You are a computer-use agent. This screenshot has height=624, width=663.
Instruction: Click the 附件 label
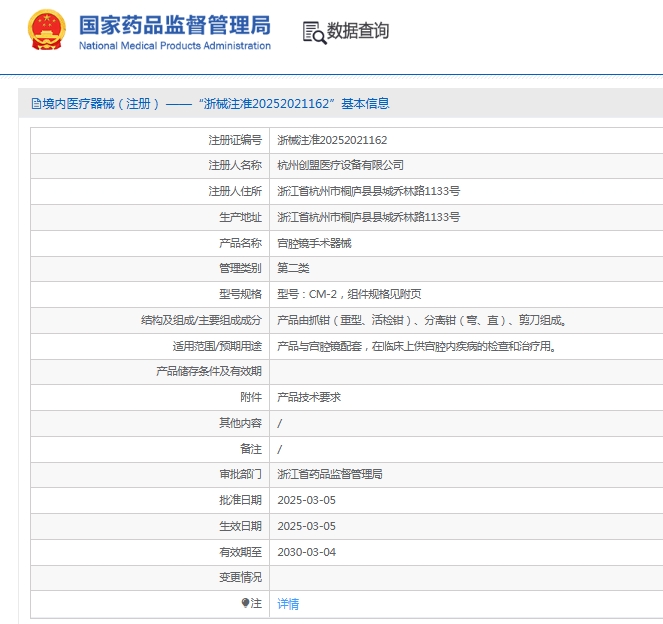click(251, 397)
